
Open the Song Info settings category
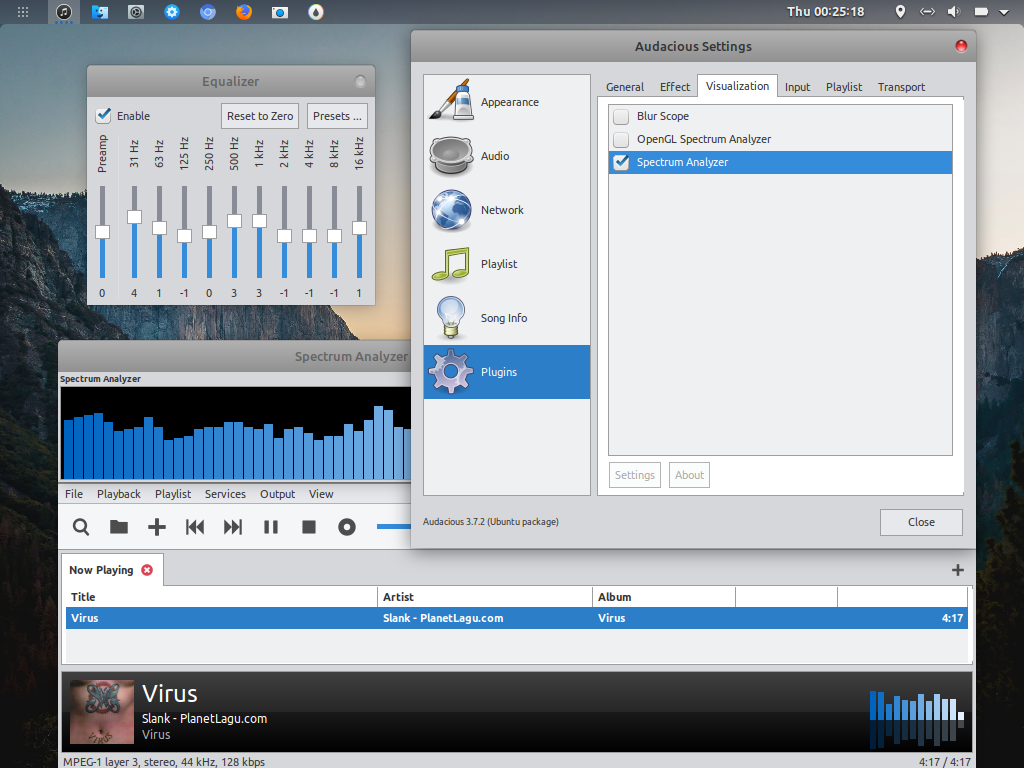(506, 318)
